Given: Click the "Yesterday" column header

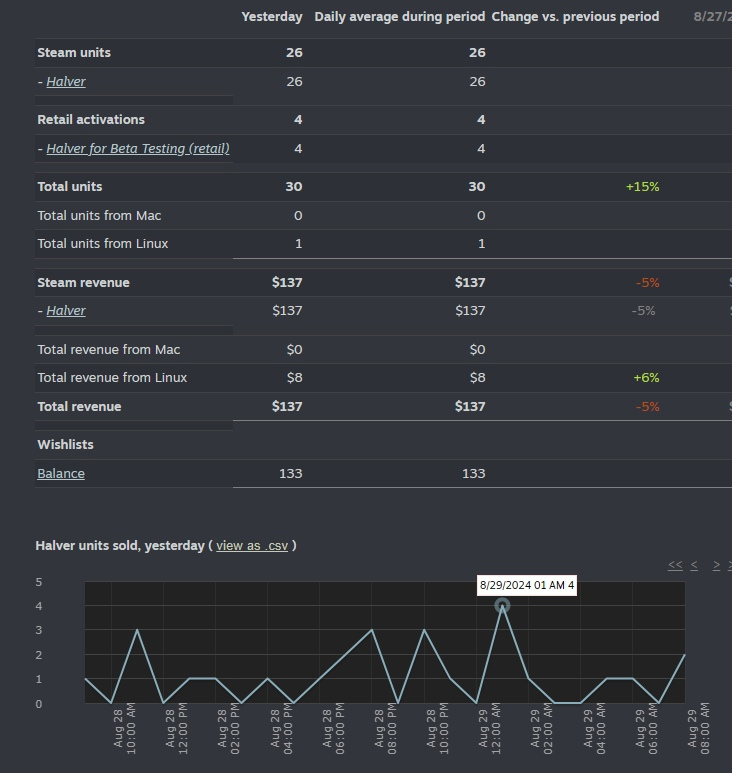Looking at the screenshot, I should (x=272, y=17).
